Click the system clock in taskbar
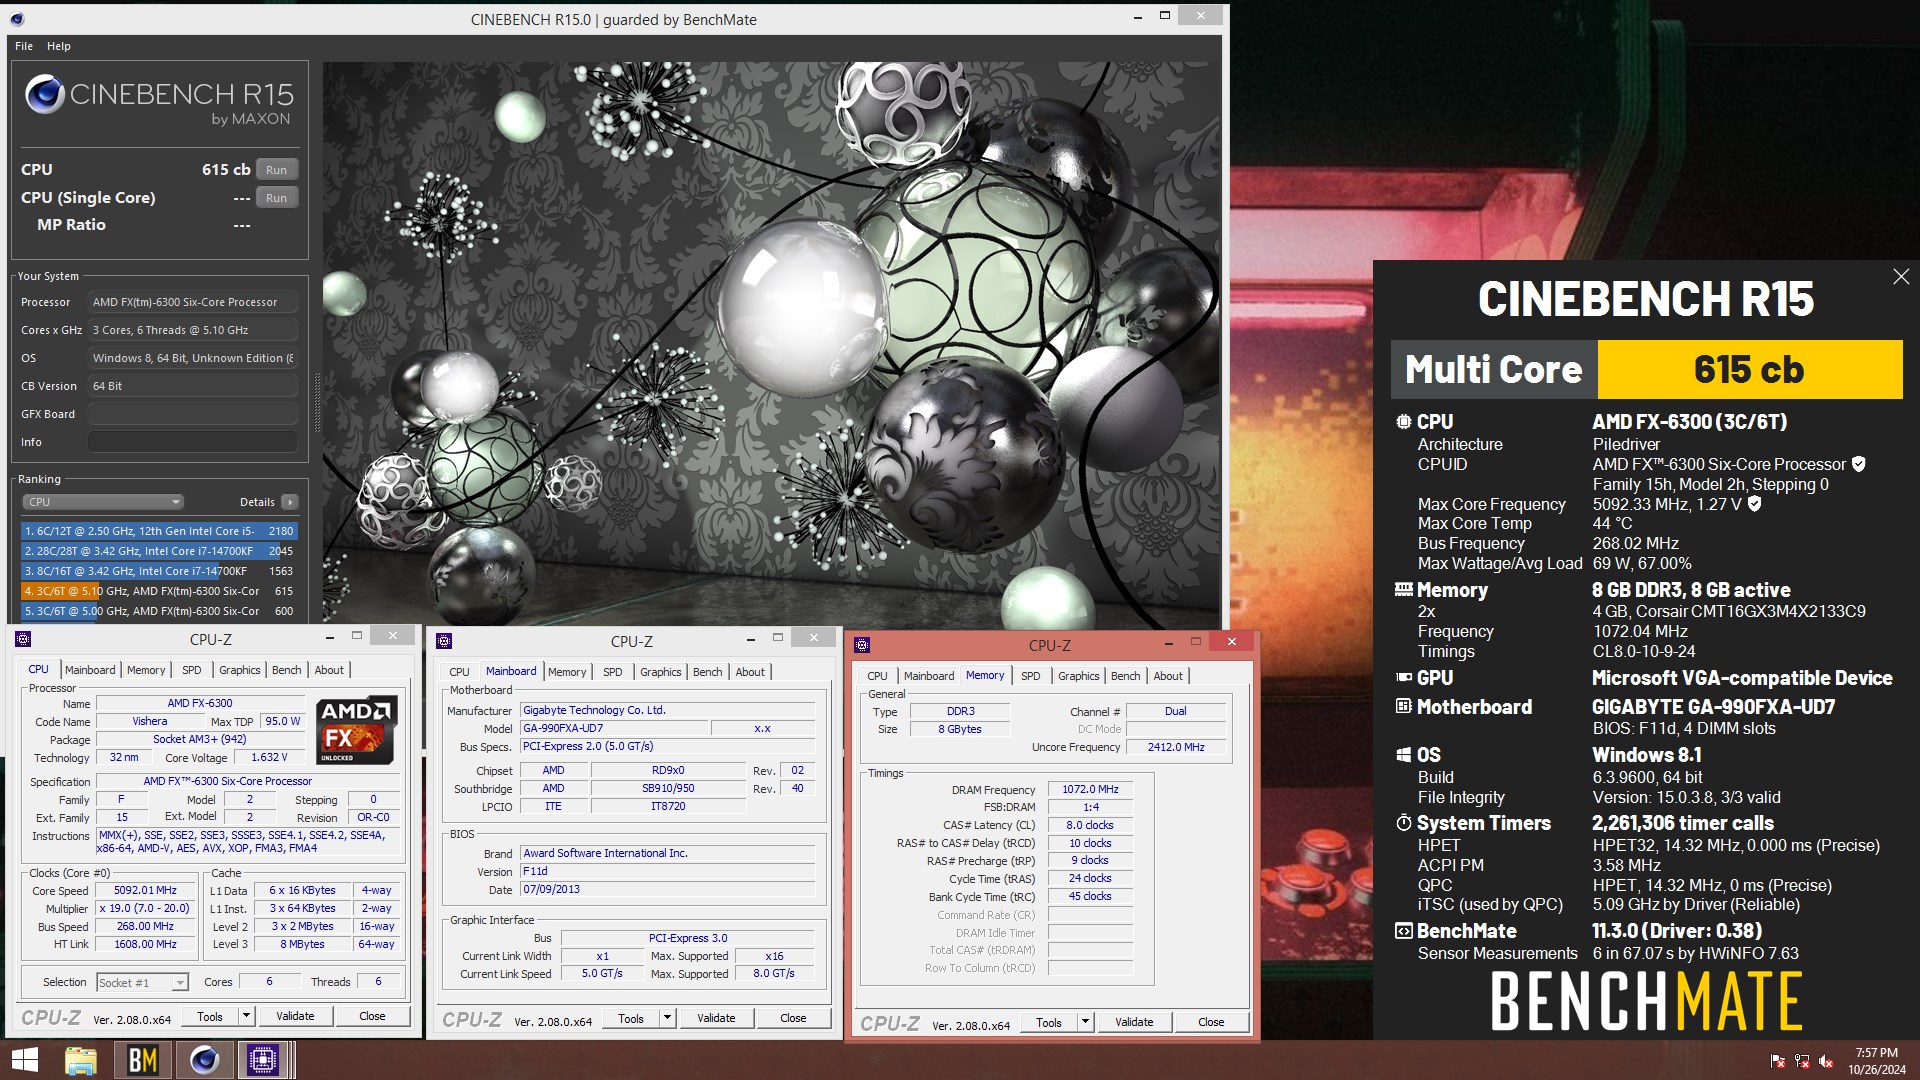This screenshot has width=1920, height=1080. pyautogui.click(x=1876, y=1061)
